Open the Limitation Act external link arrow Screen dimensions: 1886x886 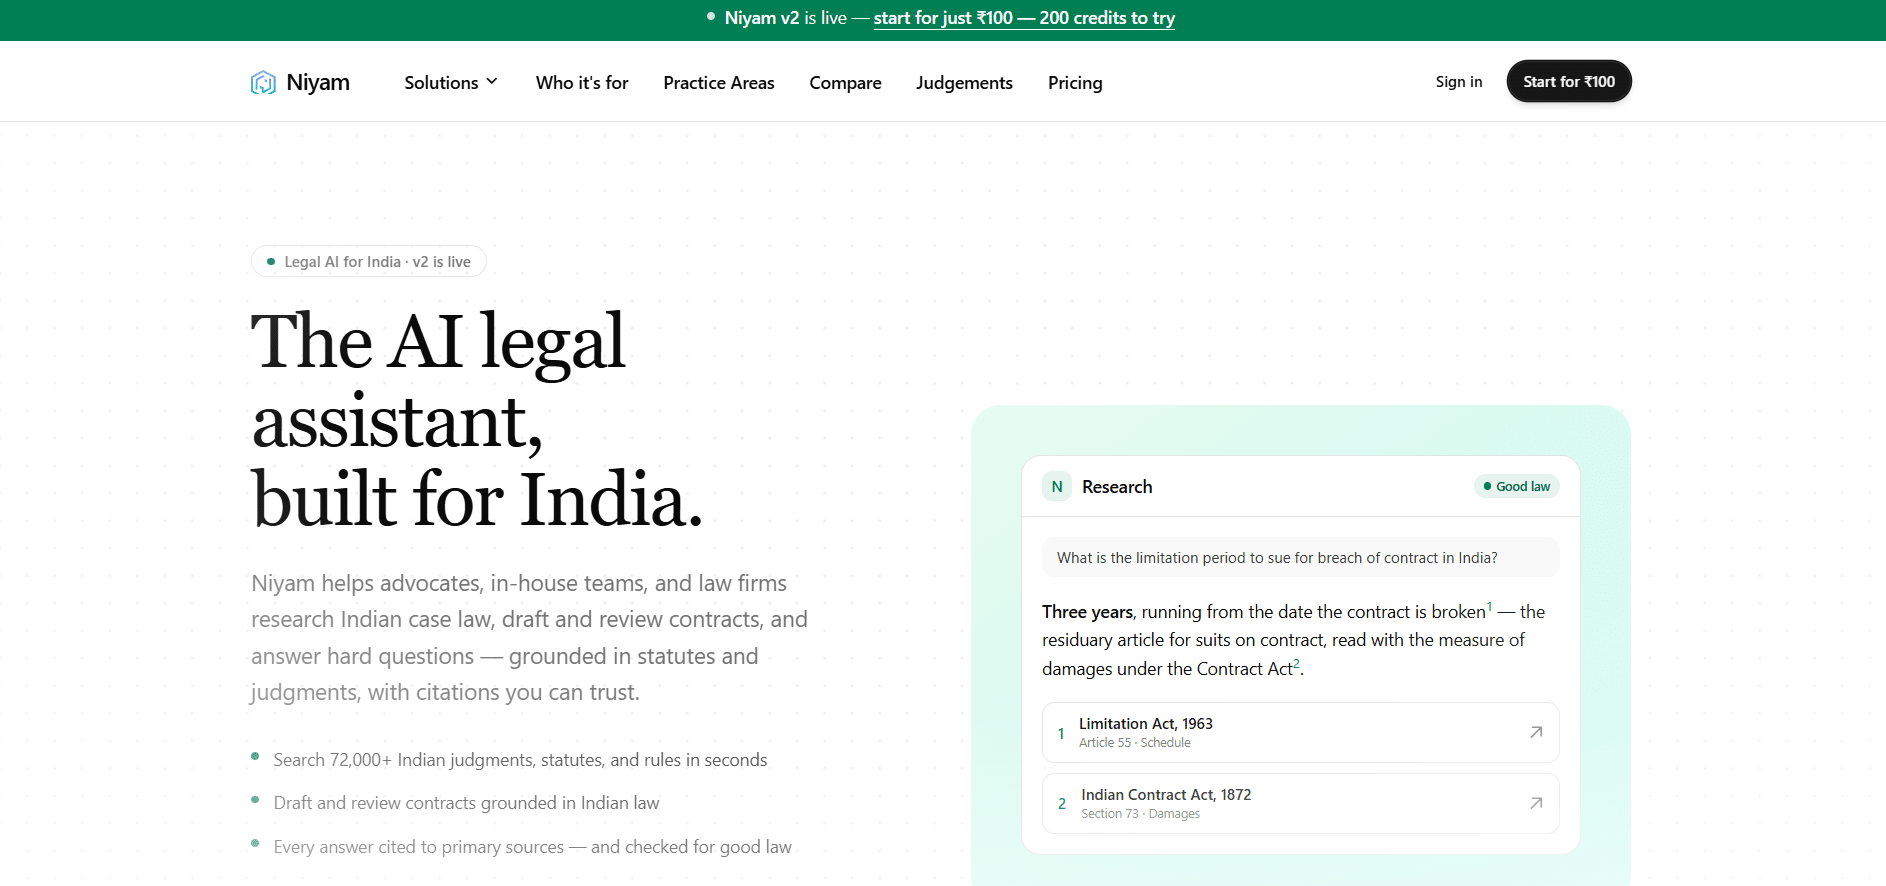(1536, 732)
